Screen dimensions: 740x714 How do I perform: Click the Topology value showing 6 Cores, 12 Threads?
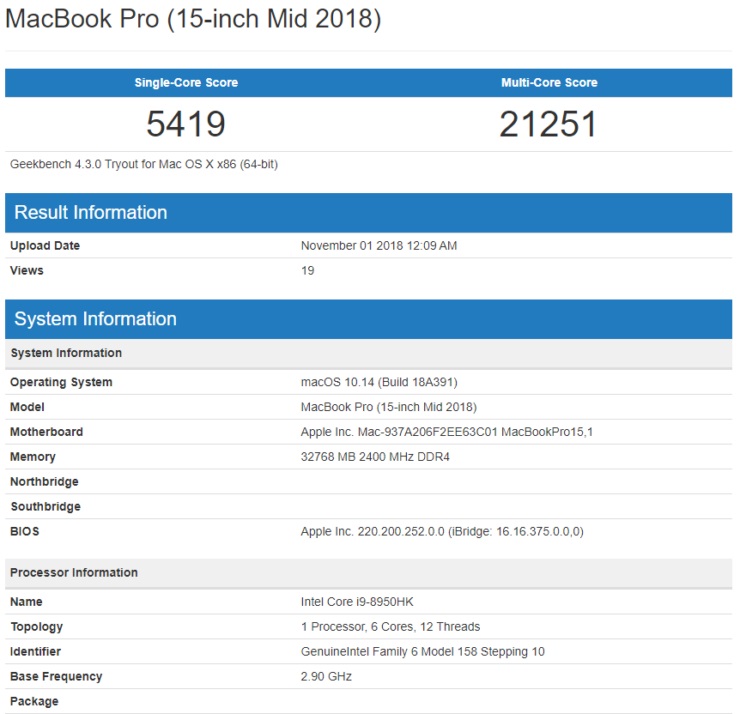pos(390,627)
